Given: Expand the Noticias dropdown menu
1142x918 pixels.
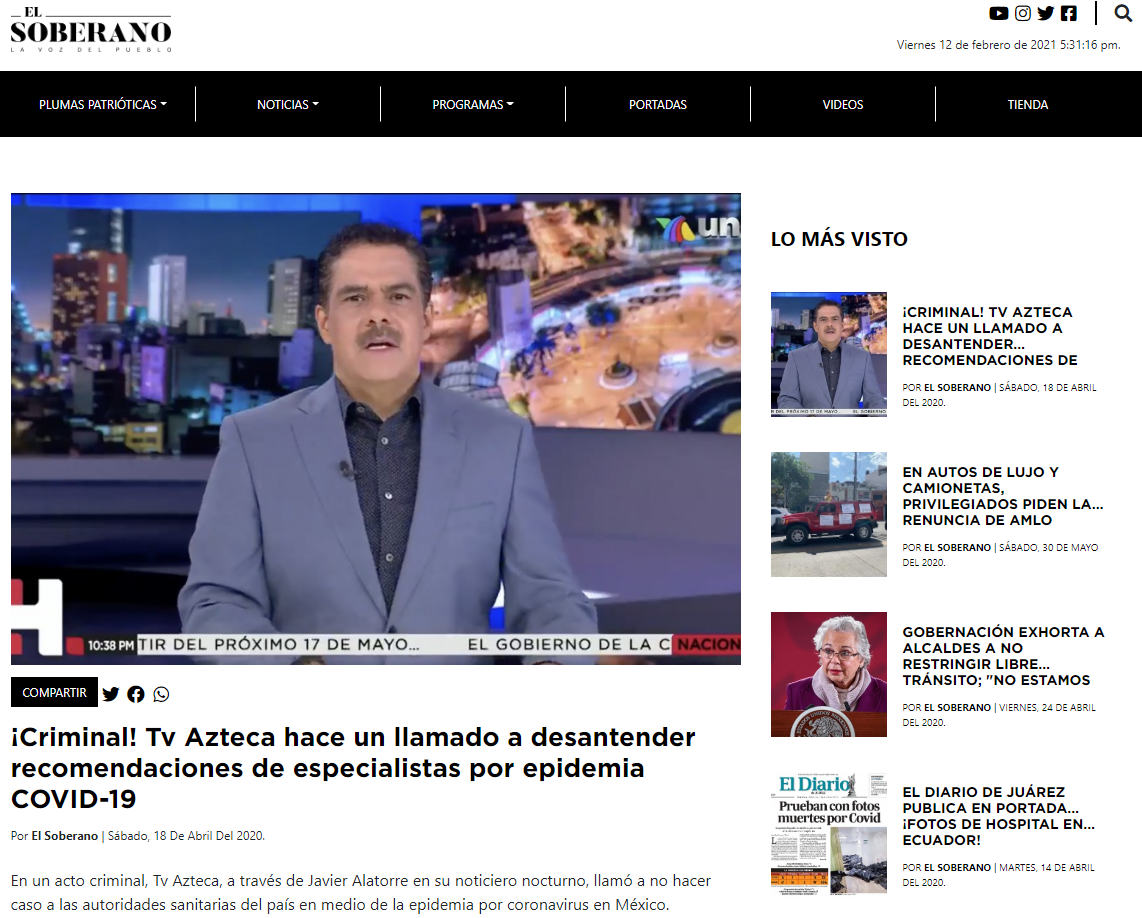Looking at the screenshot, I should coord(288,104).
